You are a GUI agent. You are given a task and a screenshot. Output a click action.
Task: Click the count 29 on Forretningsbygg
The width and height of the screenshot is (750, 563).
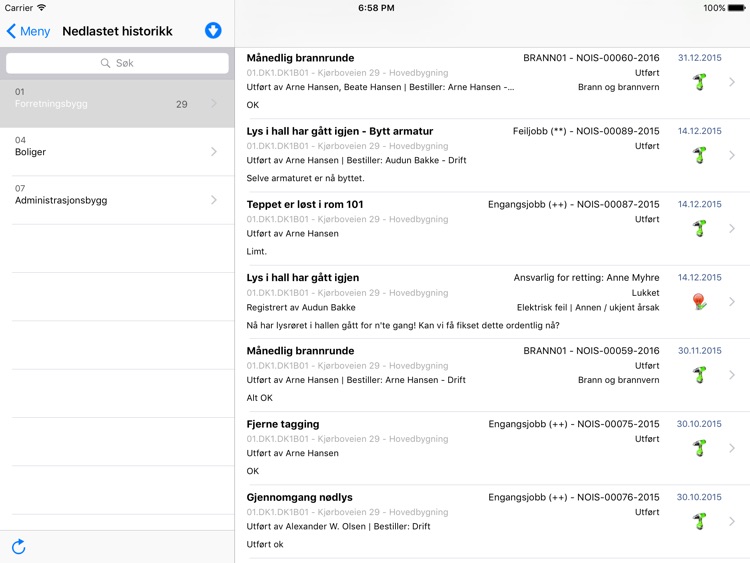[182, 104]
